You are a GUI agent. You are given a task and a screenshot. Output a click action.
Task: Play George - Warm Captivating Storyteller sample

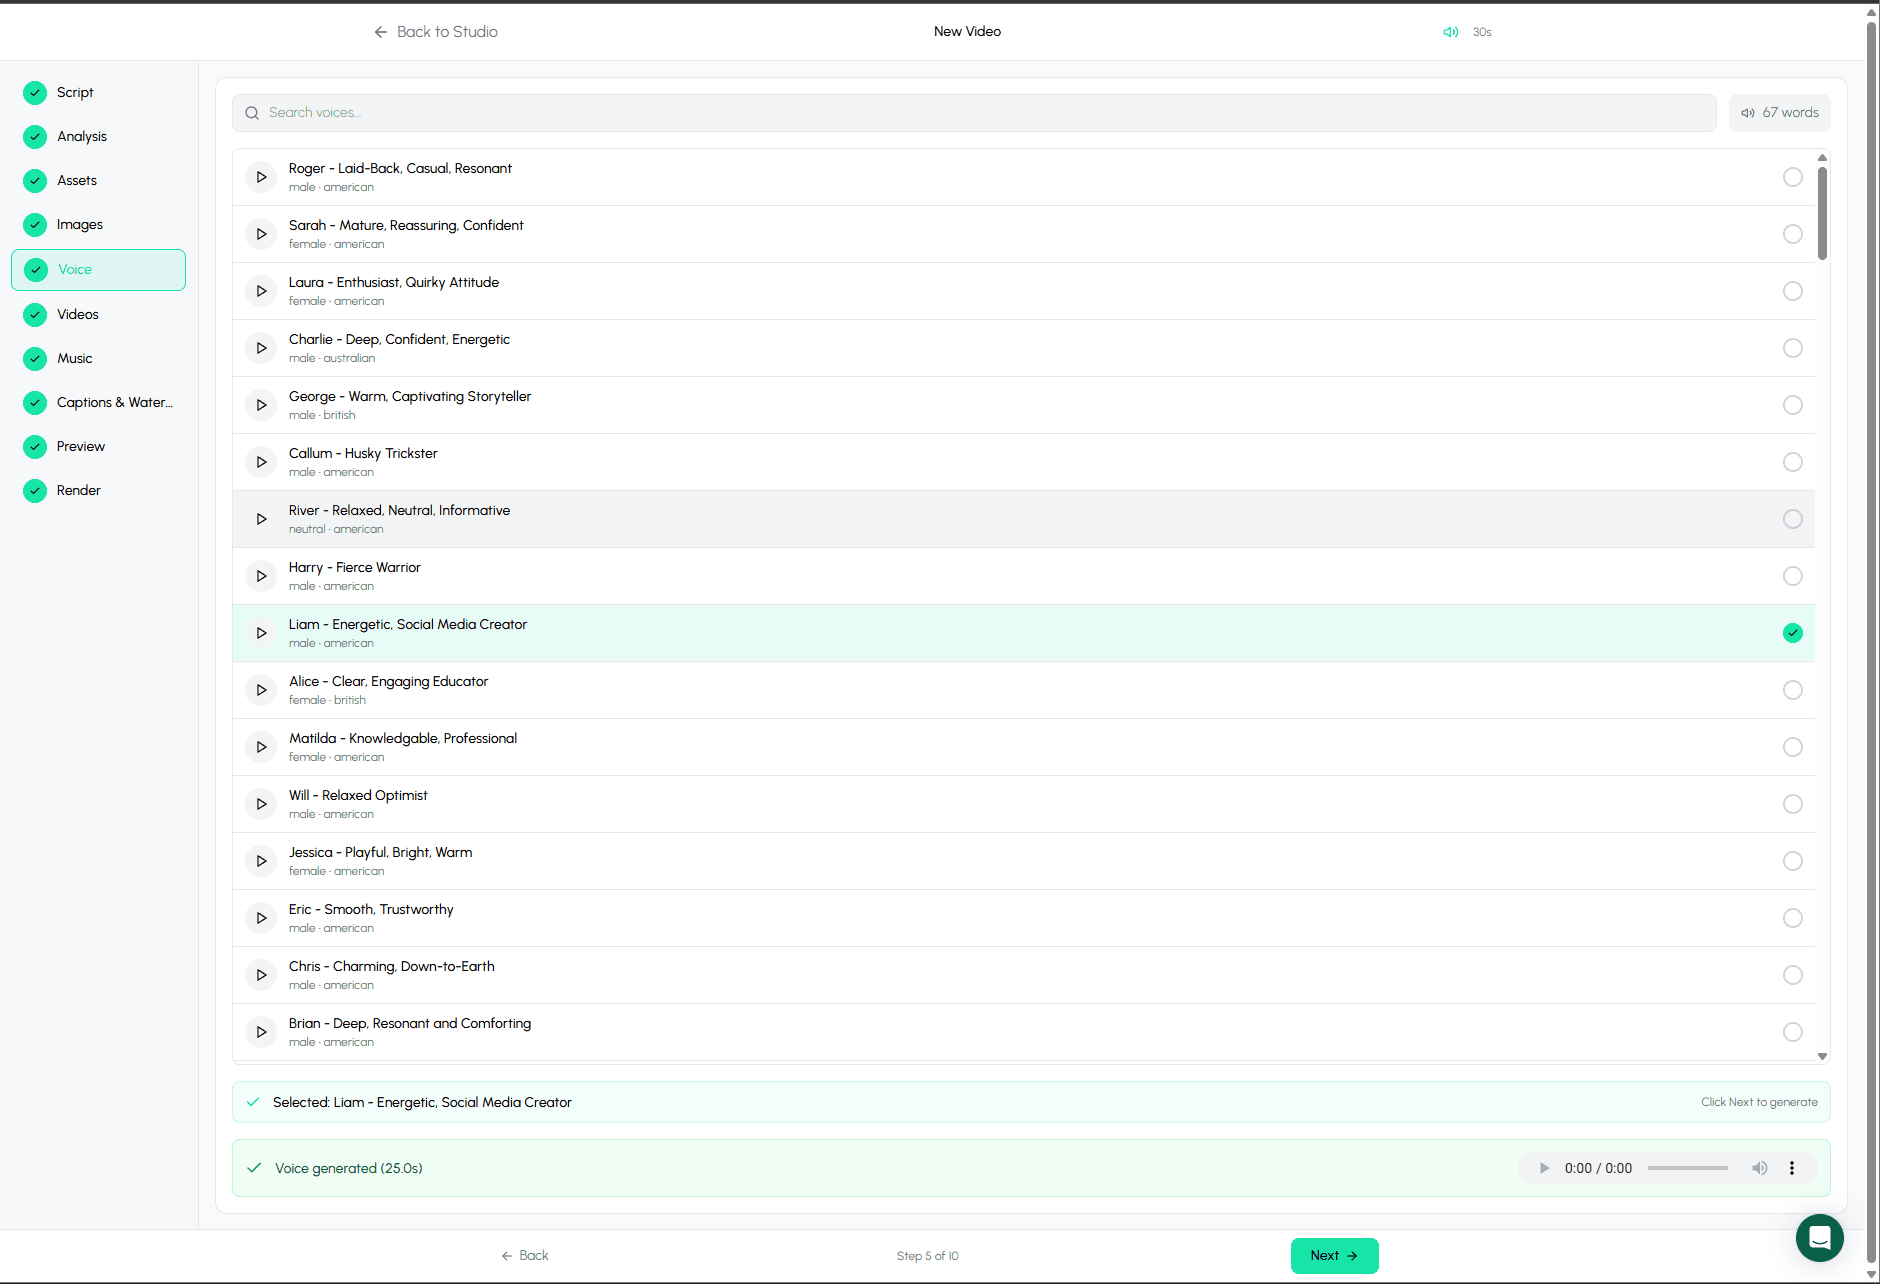tap(260, 404)
